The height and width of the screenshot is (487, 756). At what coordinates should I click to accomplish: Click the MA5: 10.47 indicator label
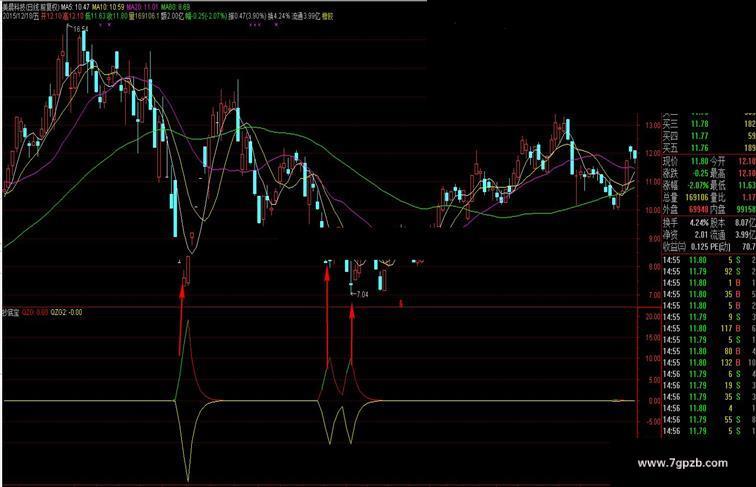75,8
